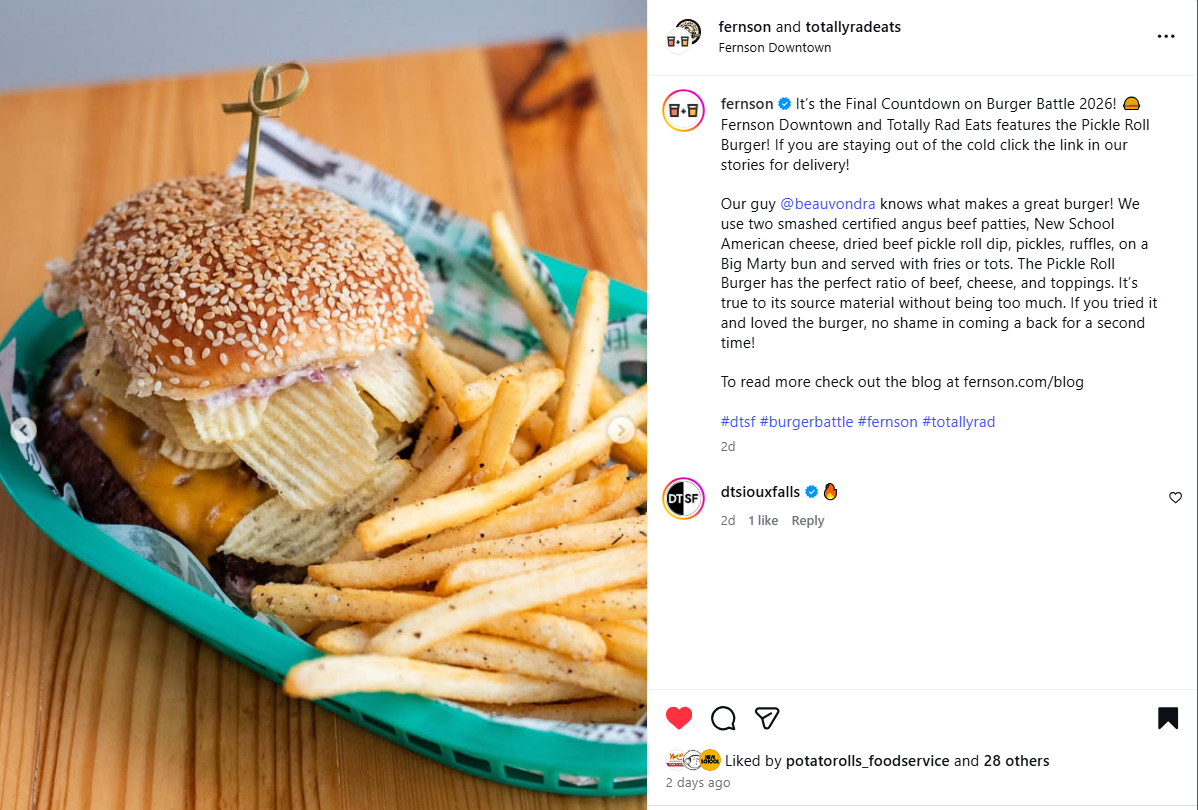Open dtsiouxfalls profile avatar

tap(683, 498)
